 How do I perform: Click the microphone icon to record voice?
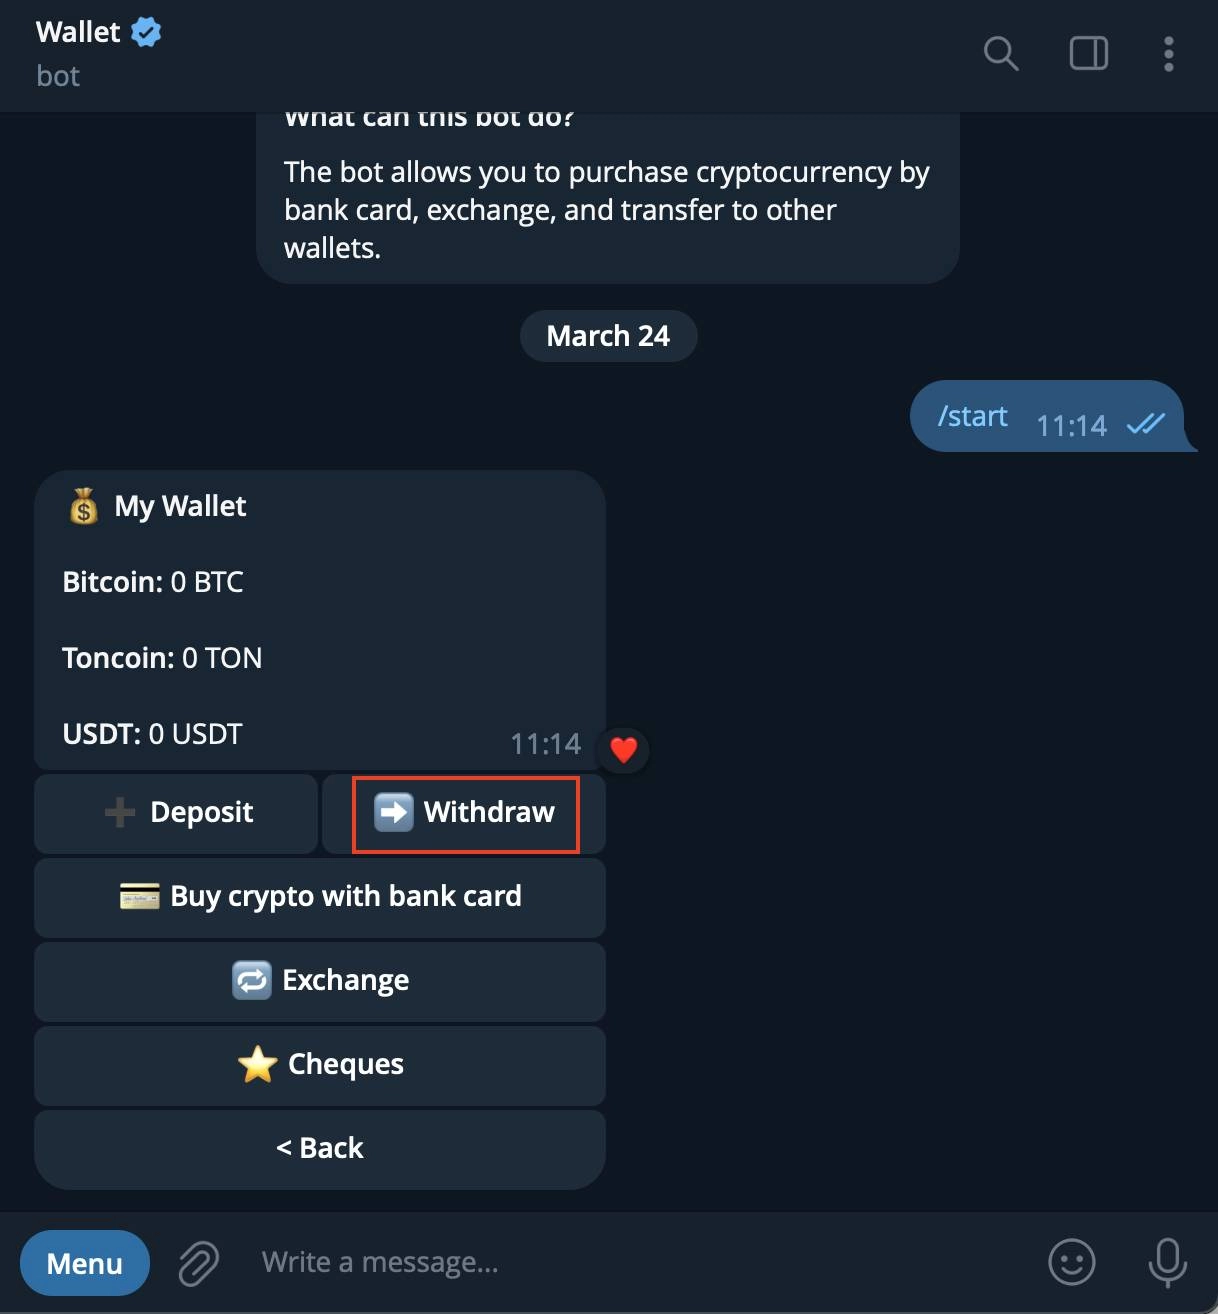[1167, 1262]
